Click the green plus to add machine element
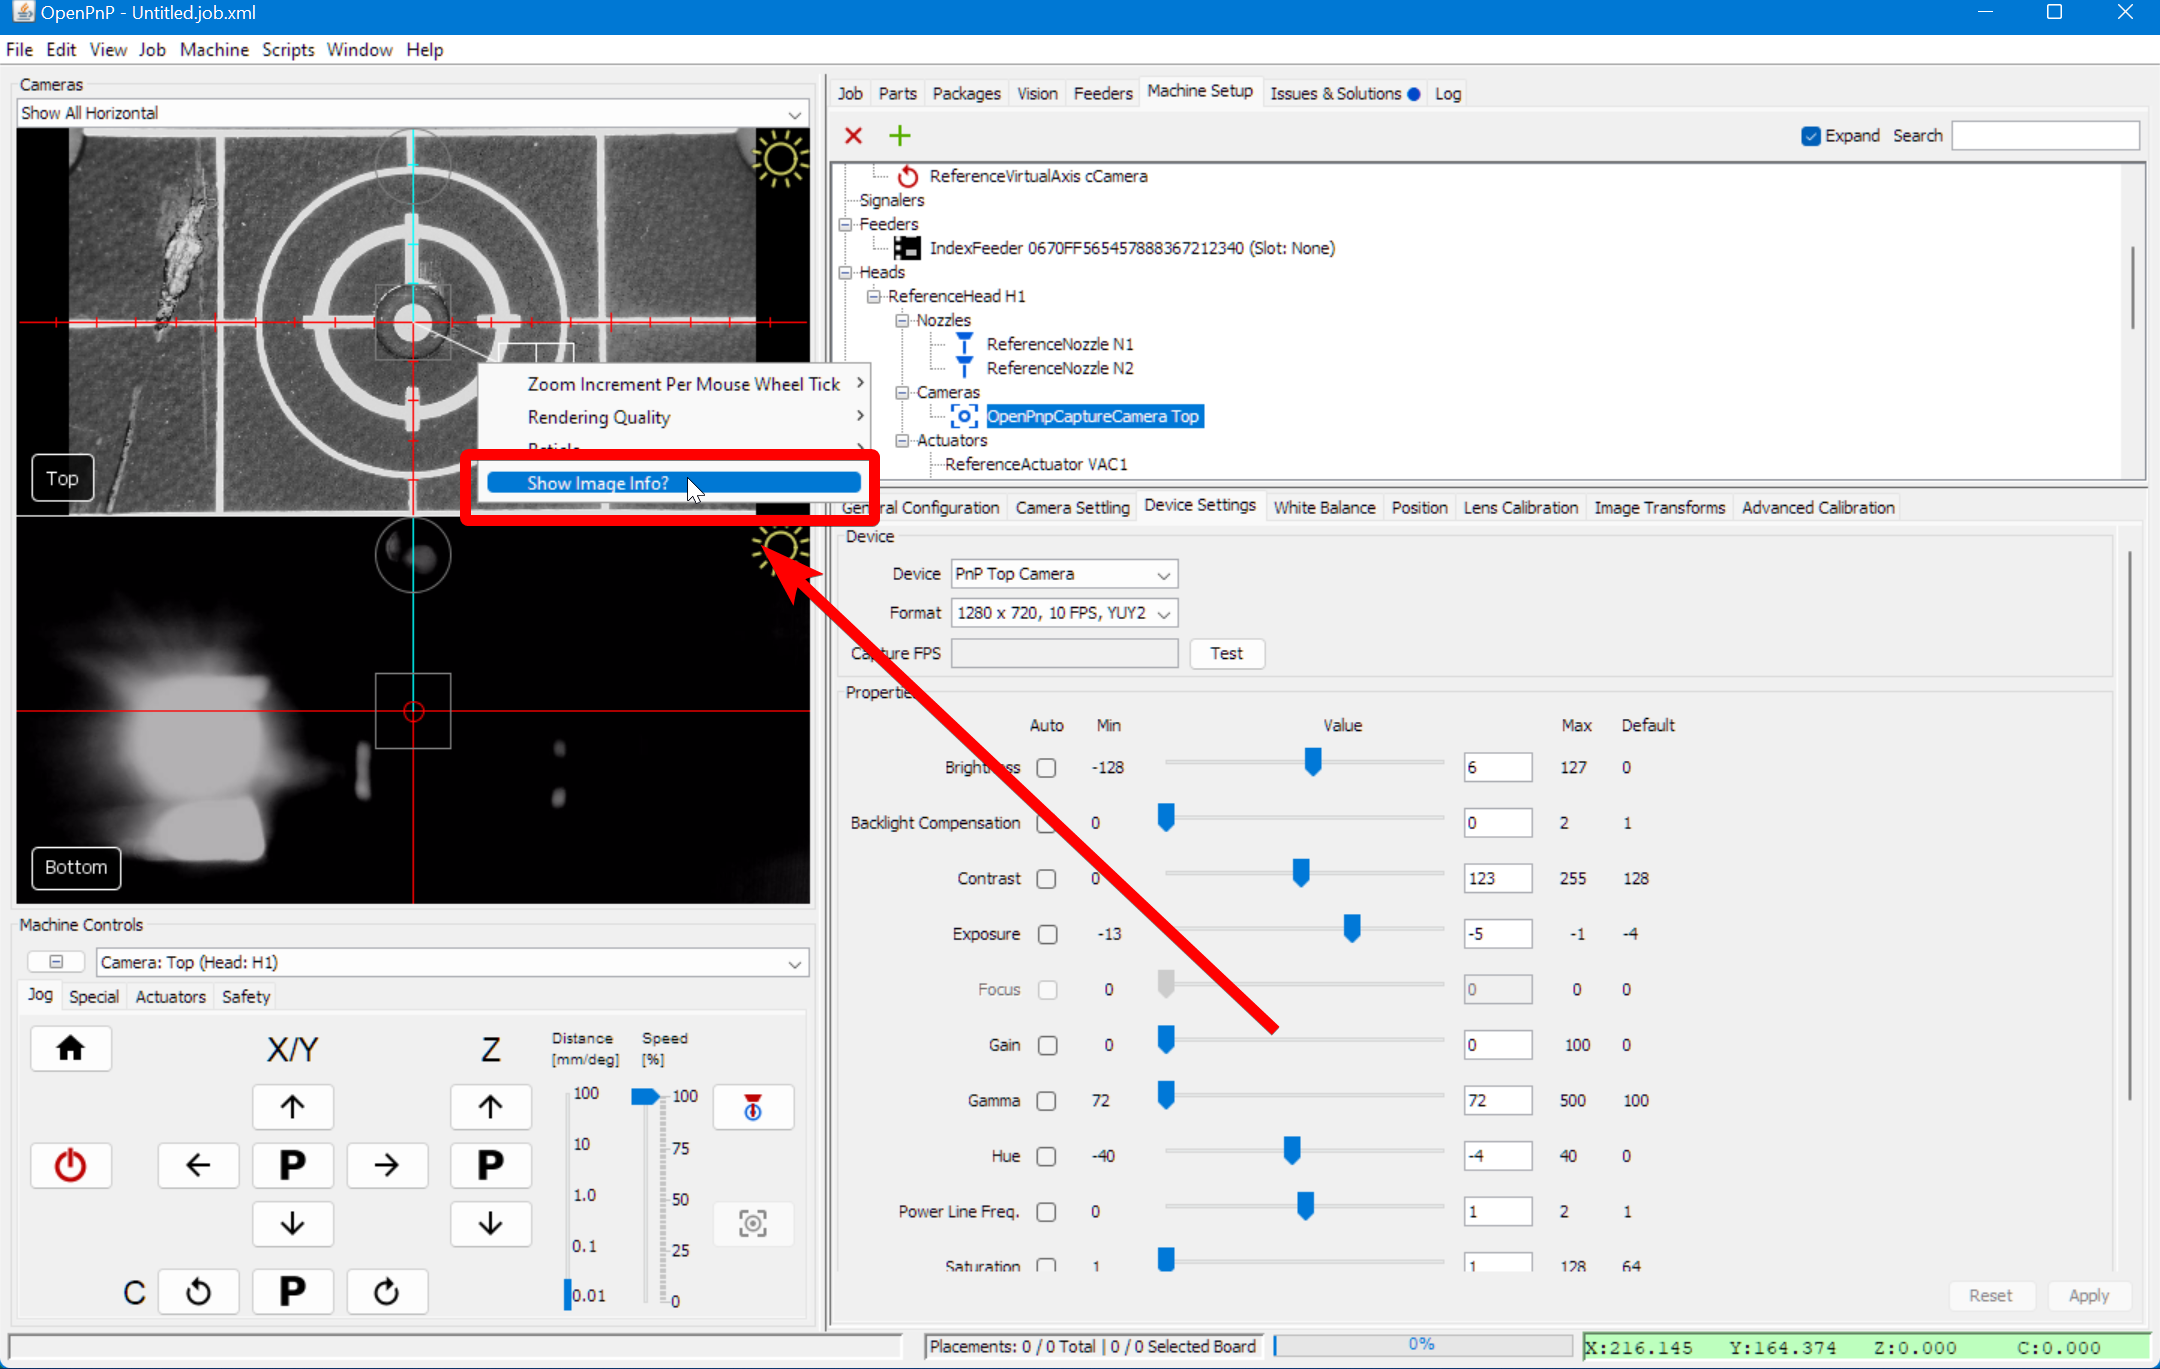 pyautogui.click(x=898, y=135)
